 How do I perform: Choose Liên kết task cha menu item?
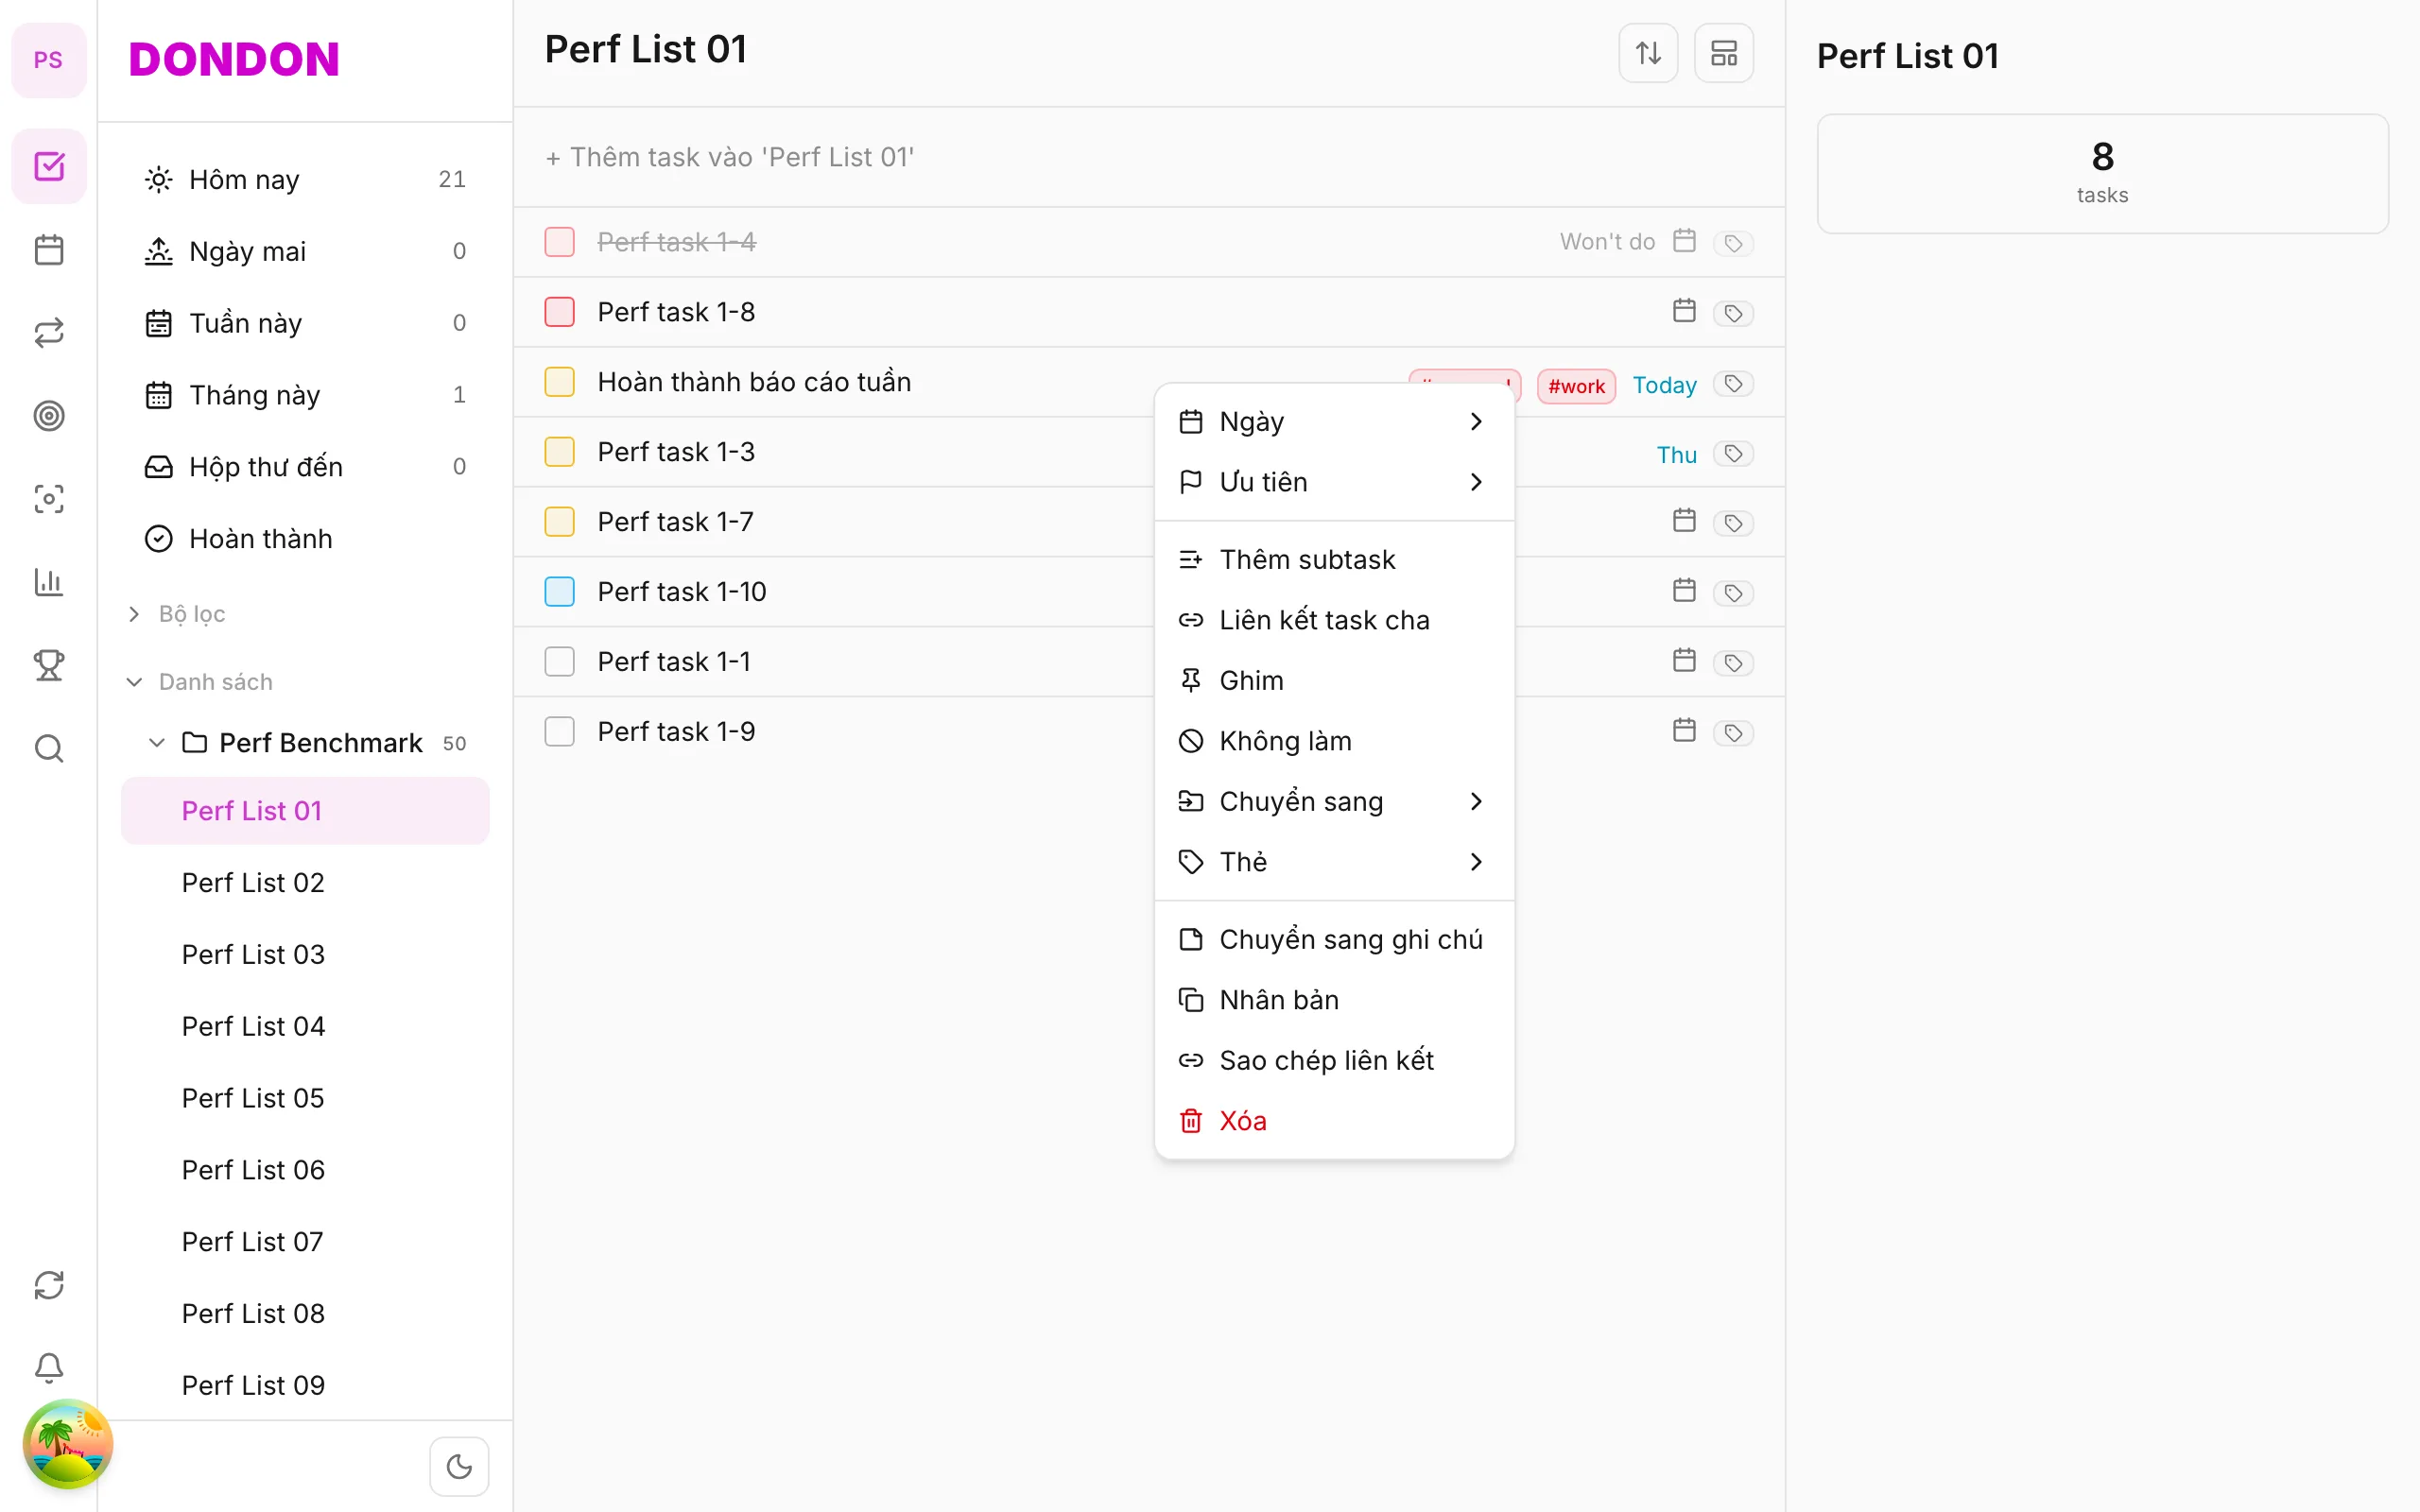pyautogui.click(x=1333, y=620)
